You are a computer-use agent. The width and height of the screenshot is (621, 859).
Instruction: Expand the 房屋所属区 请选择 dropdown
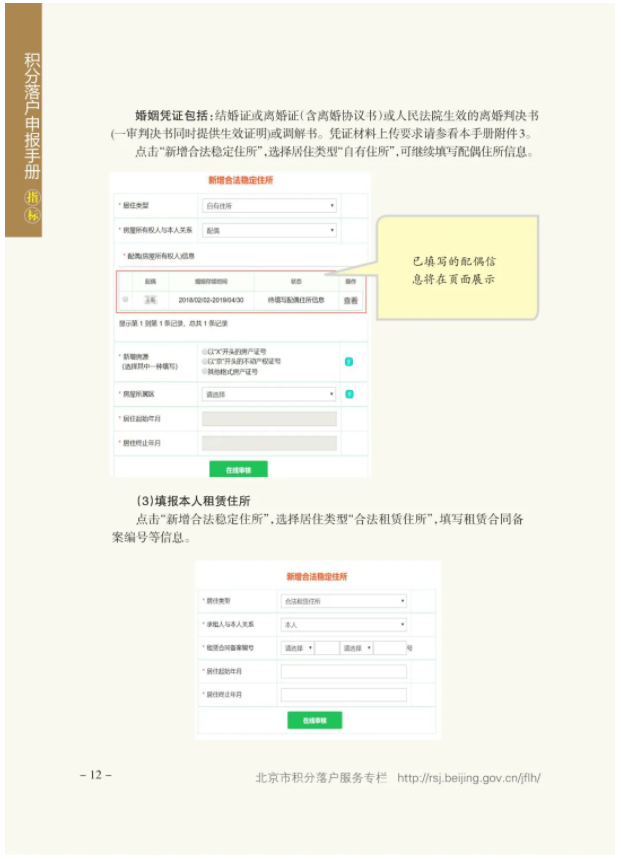coord(269,394)
